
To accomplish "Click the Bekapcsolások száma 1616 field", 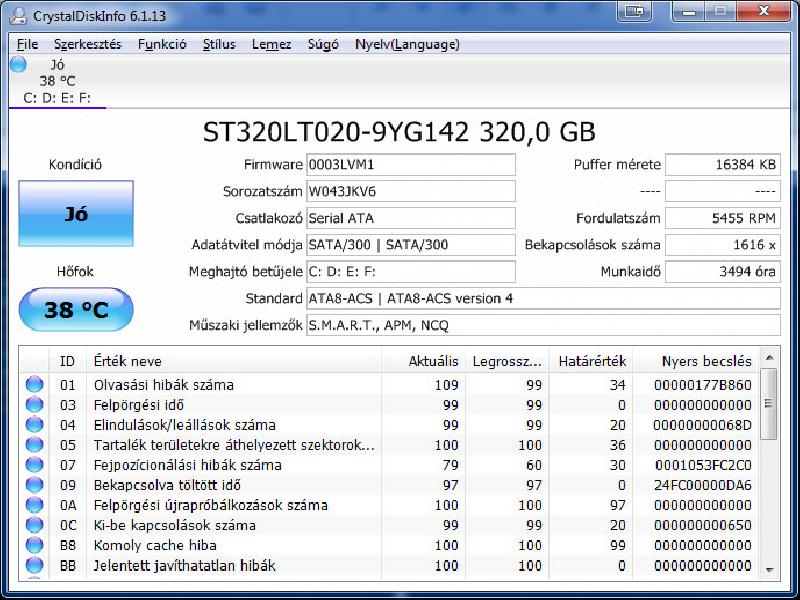I will tap(723, 245).
